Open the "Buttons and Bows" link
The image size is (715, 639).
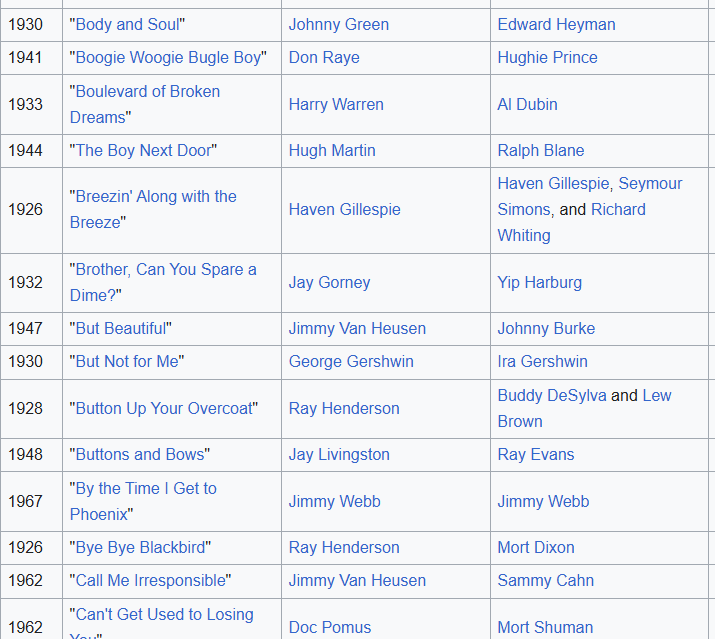140,454
